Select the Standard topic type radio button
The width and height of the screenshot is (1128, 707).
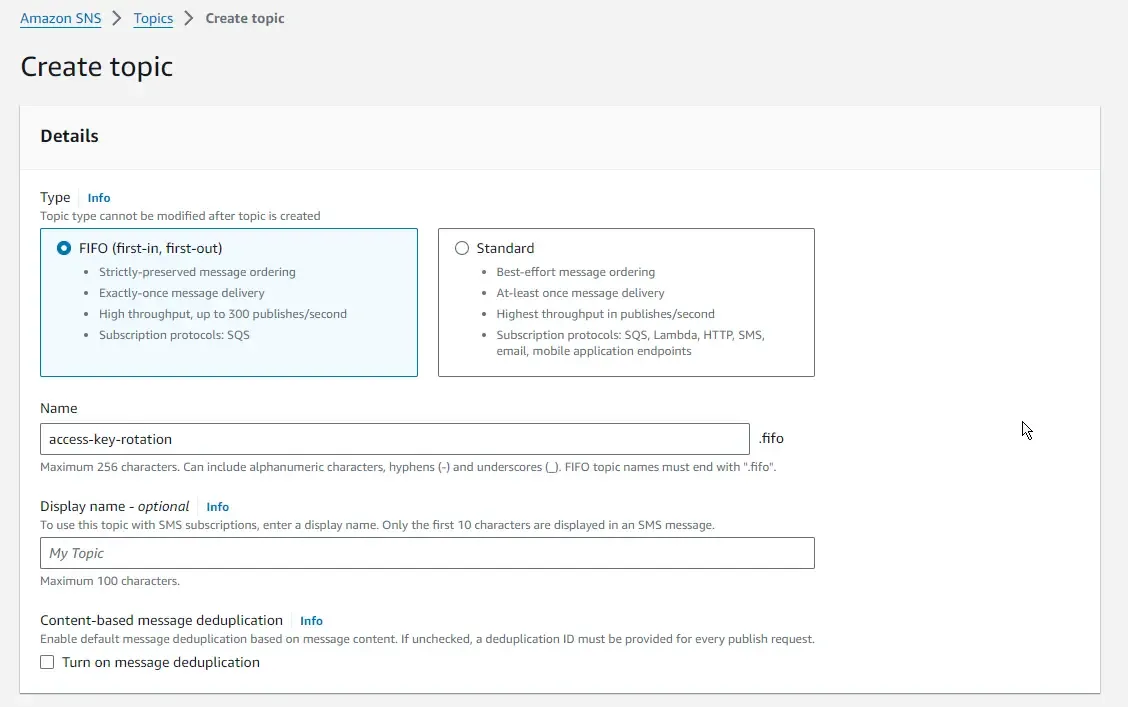461,248
